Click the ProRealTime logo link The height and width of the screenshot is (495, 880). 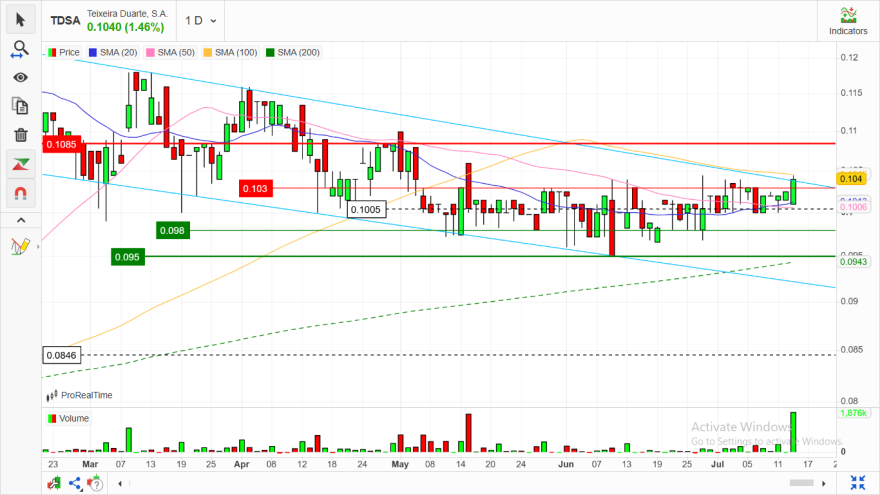pyautogui.click(x=79, y=396)
